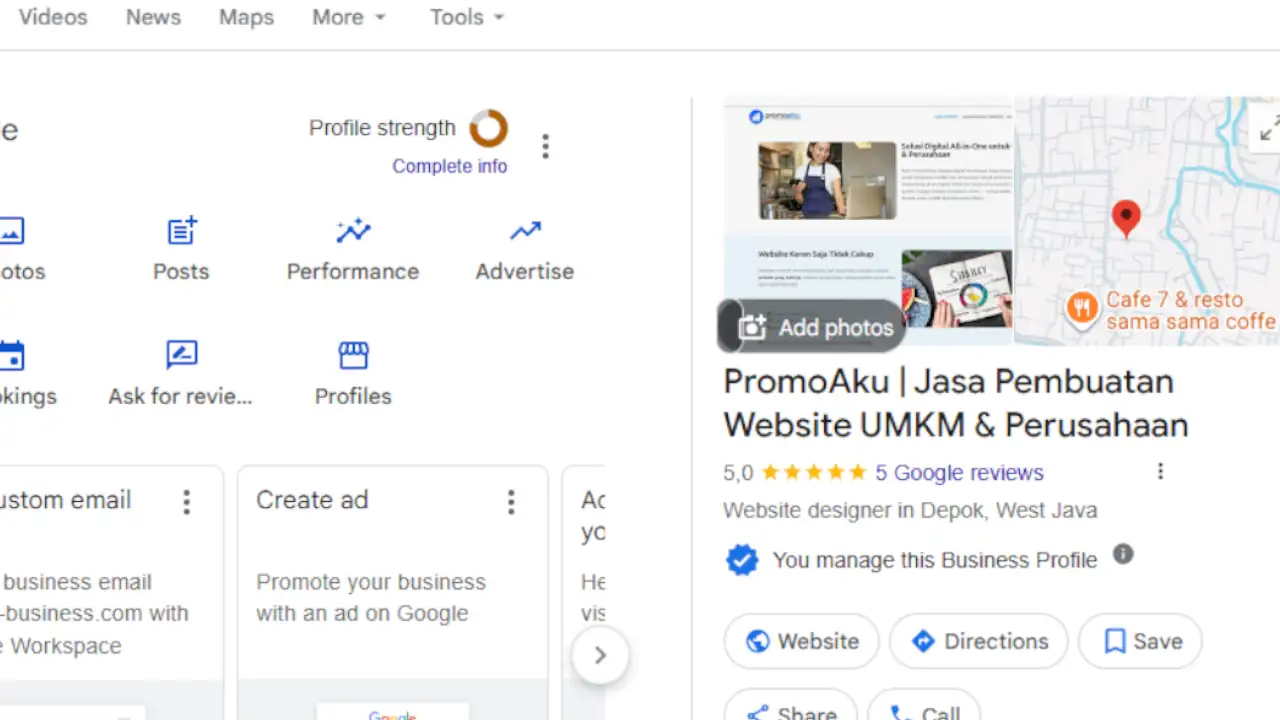Screen dimensions: 1280x720
Task: Show next cards with the right chevron
Action: [x=600, y=656]
